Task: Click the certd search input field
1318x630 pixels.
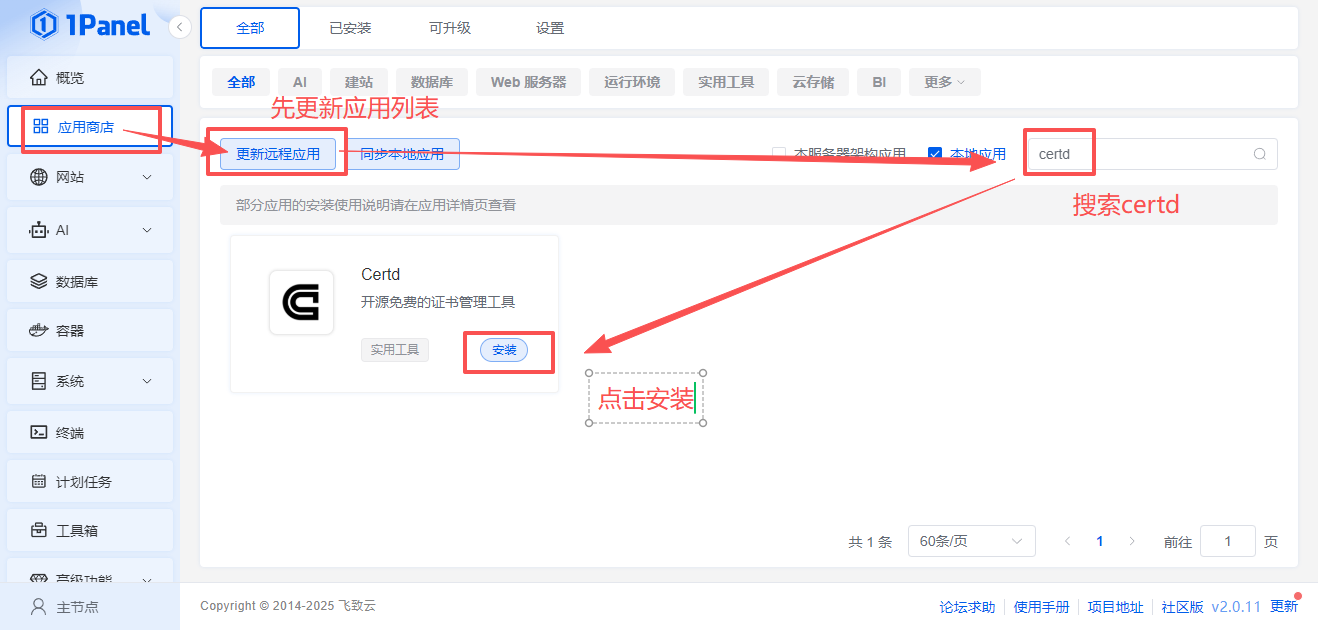Action: pyautogui.click(x=1140, y=154)
